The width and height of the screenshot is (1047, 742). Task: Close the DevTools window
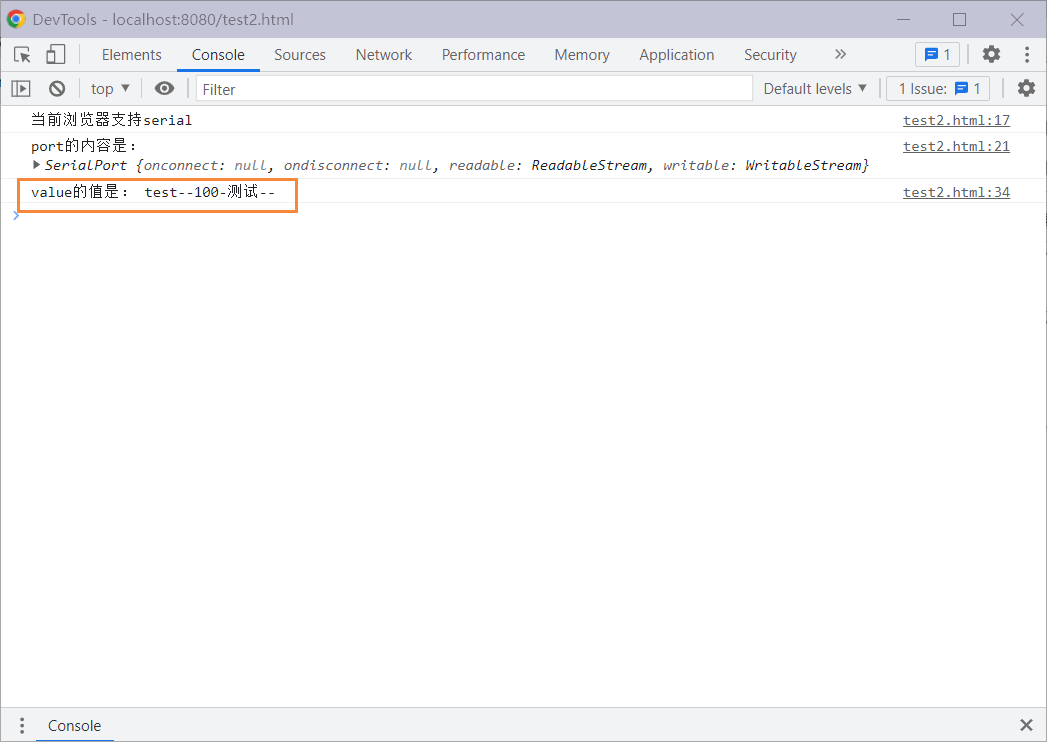(x=1017, y=19)
